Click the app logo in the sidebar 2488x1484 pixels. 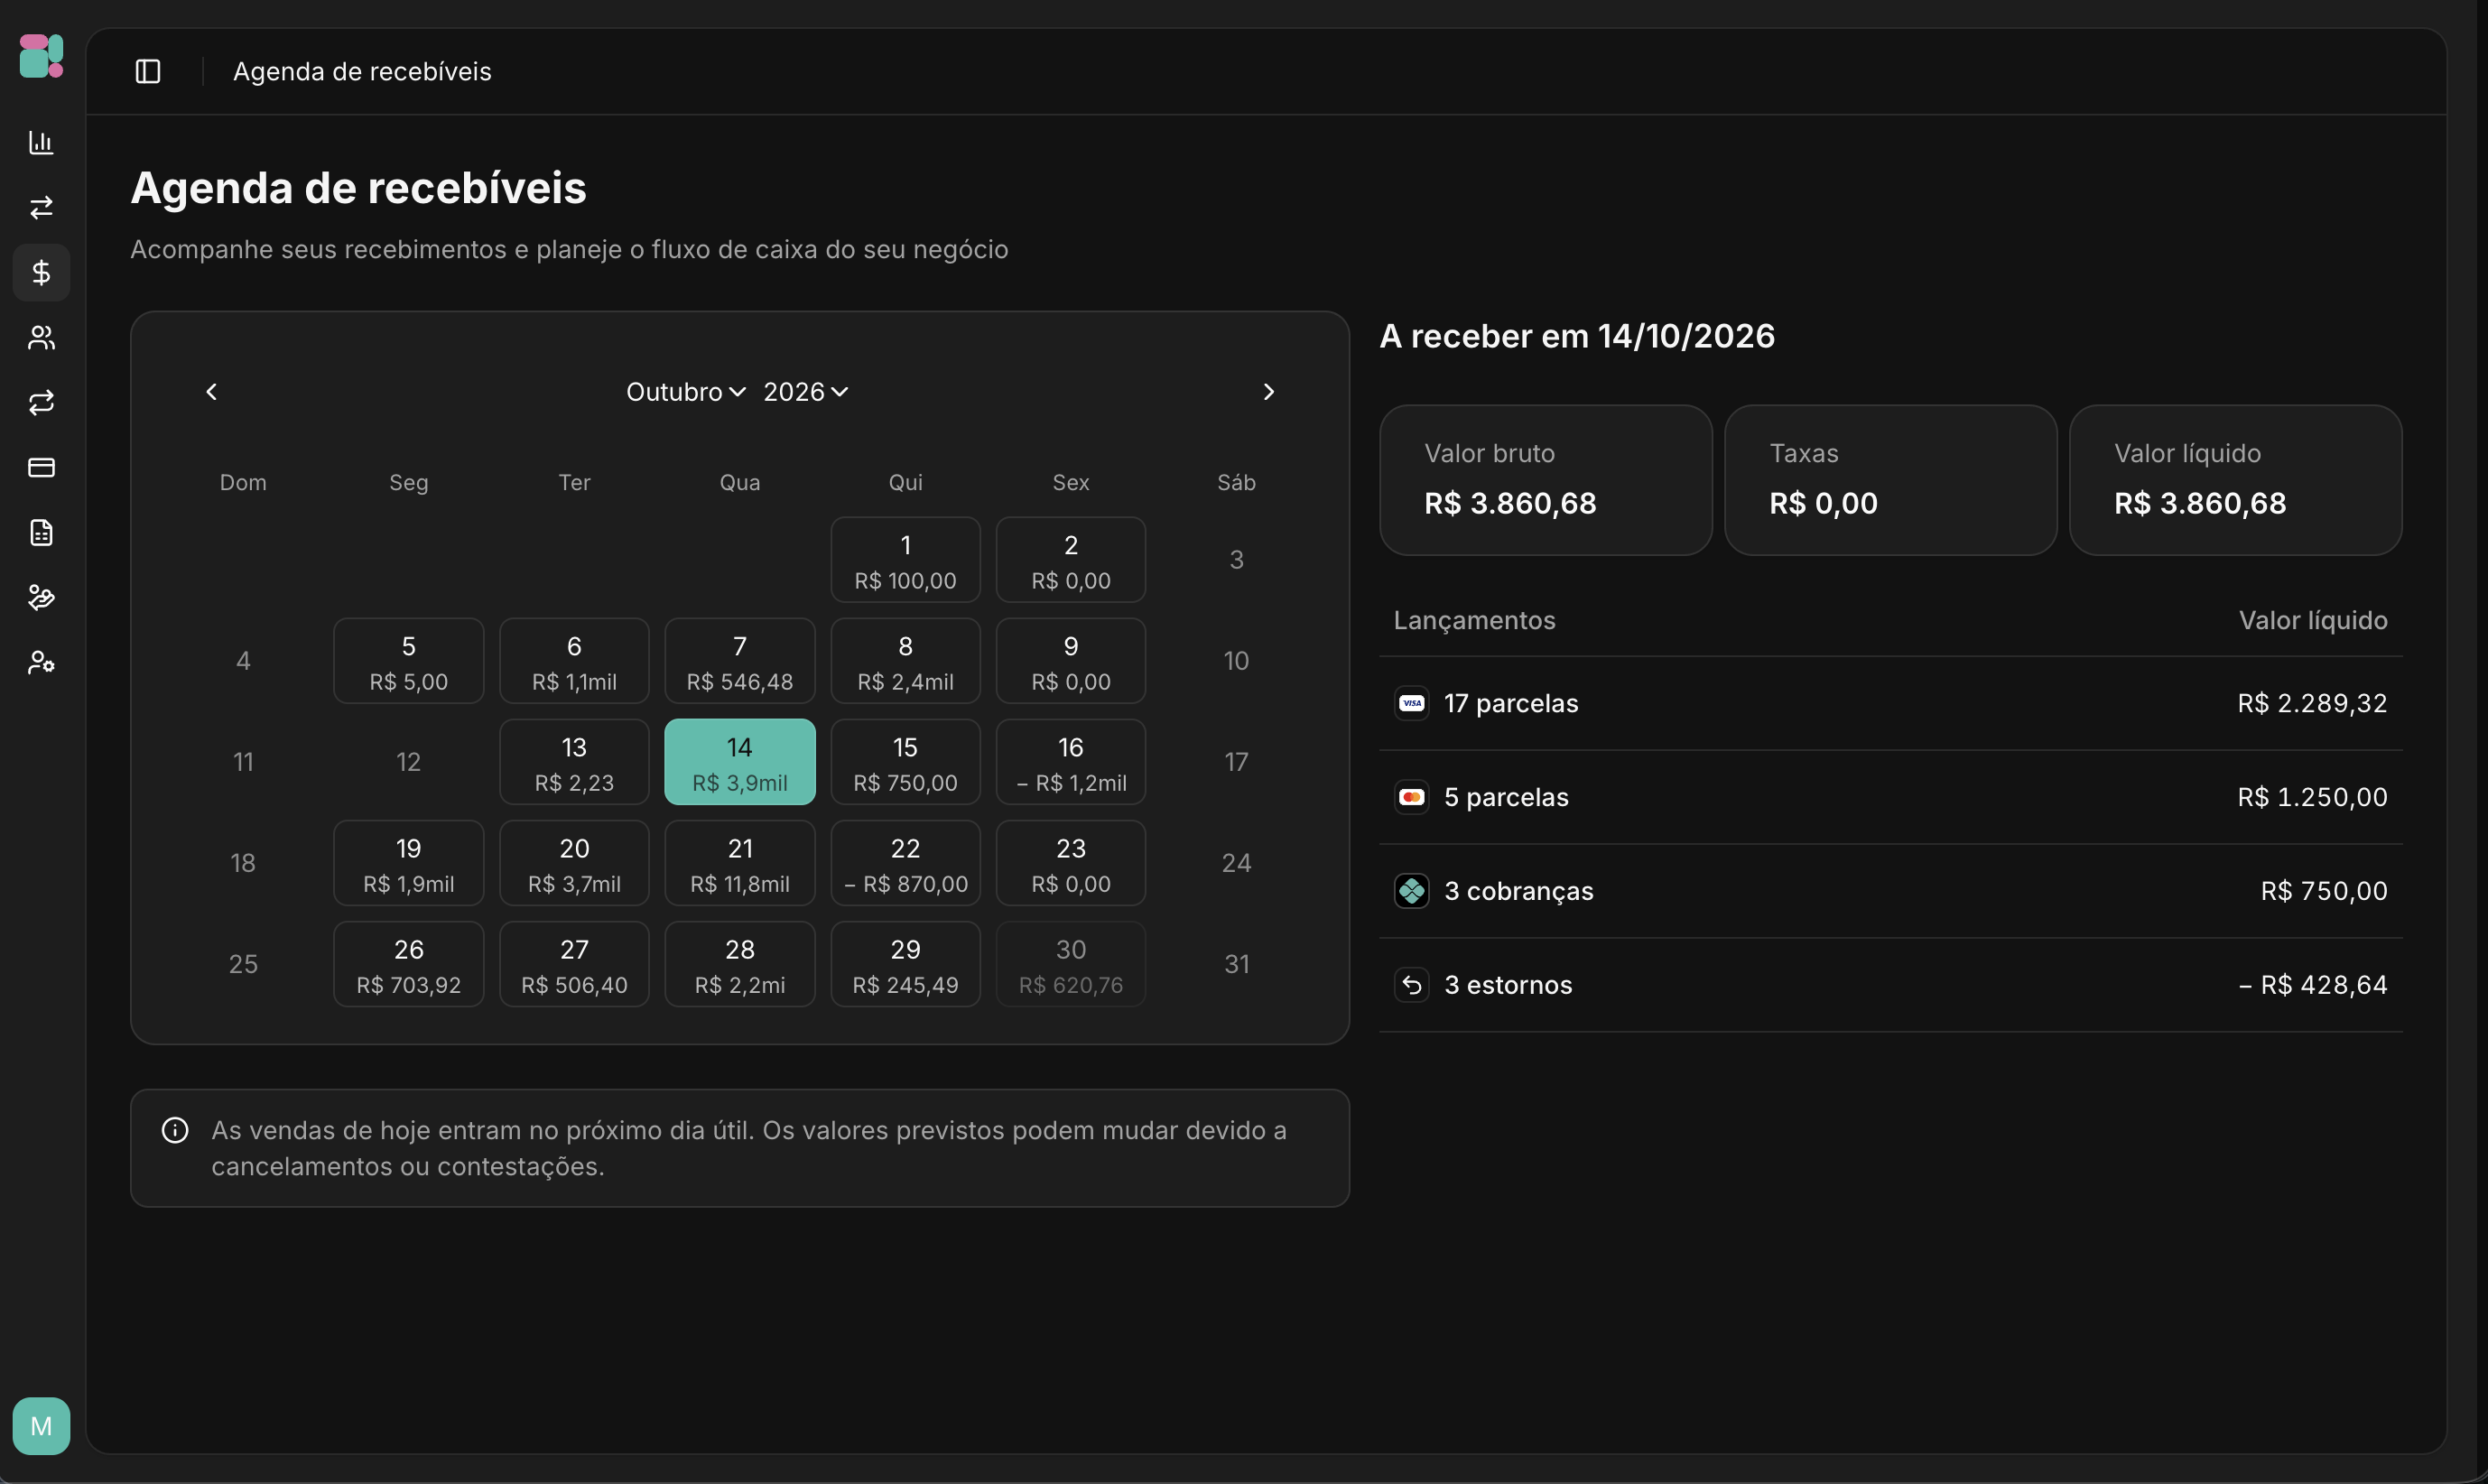point(41,56)
